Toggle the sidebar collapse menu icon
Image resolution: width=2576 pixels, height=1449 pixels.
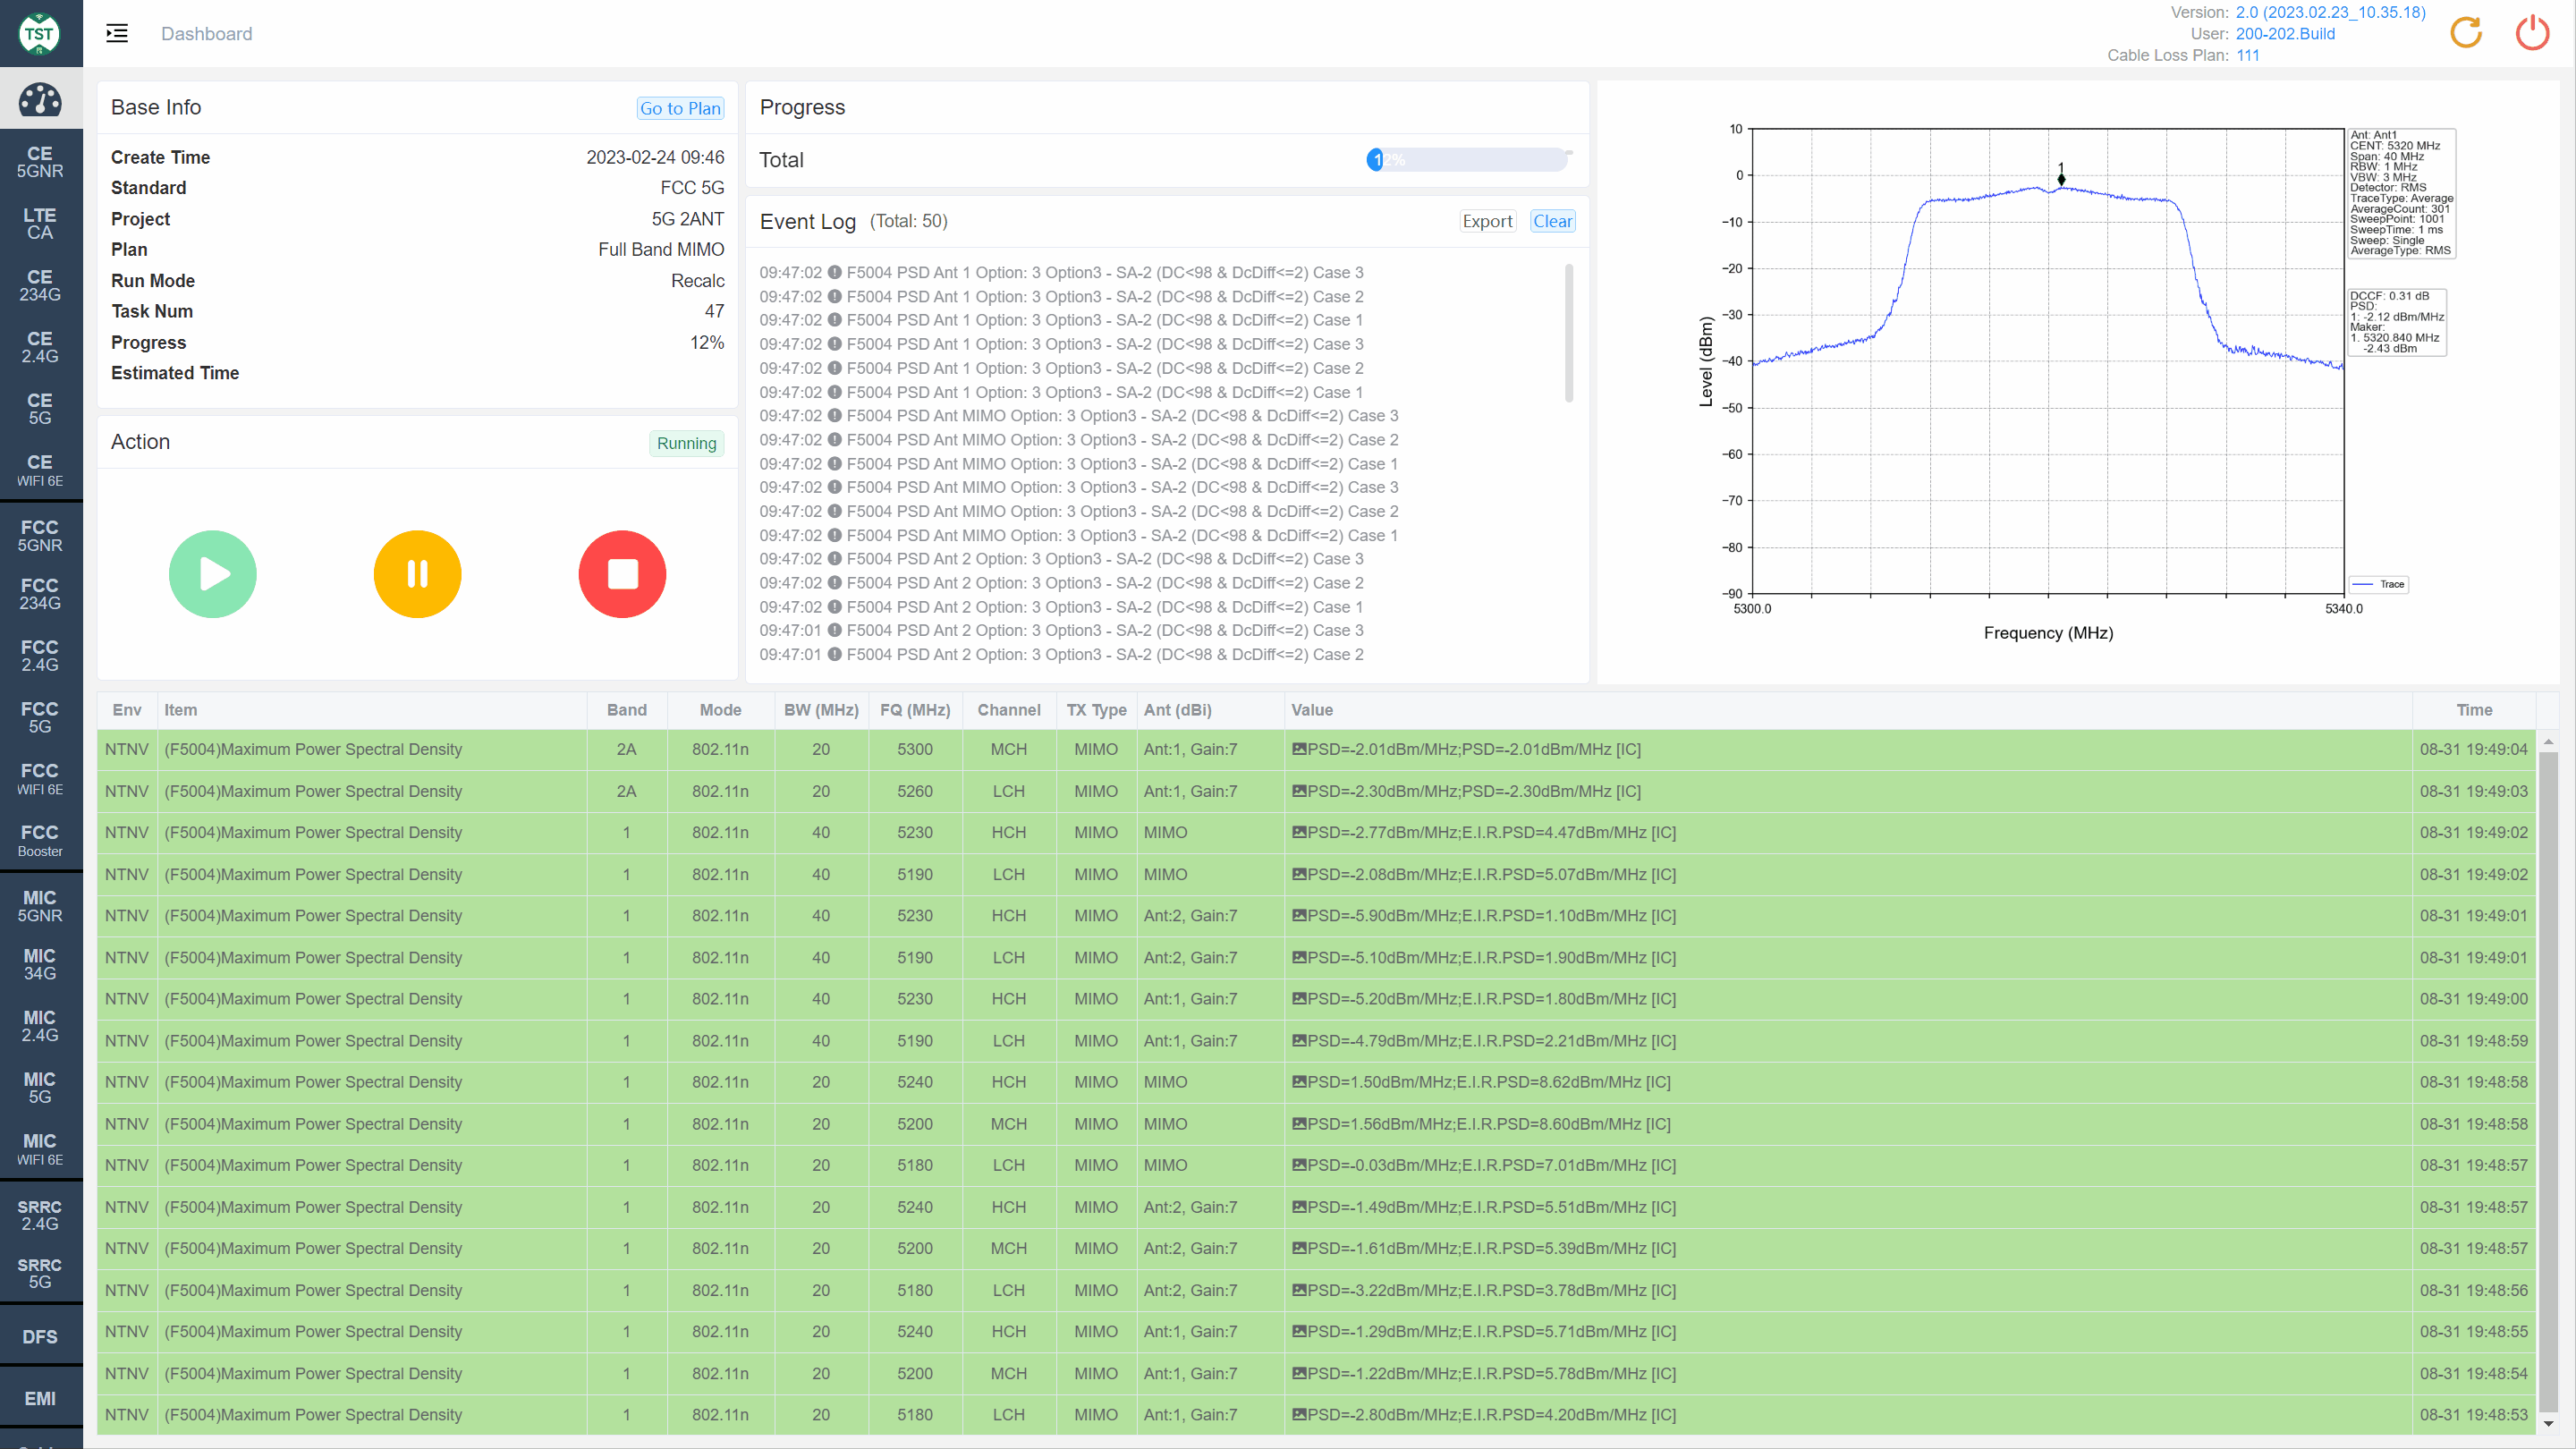117,33
